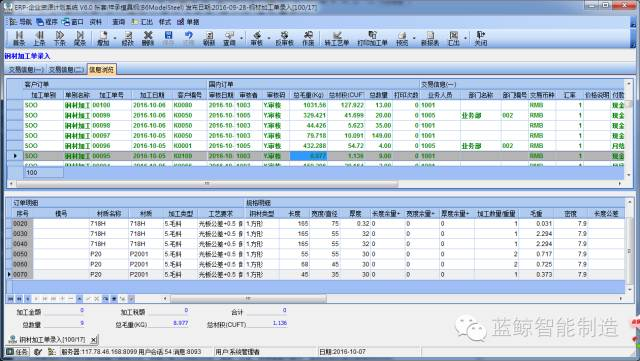Click the 总材积(CUFT) field
This screenshot has height=361, width=640.
coord(267,323)
